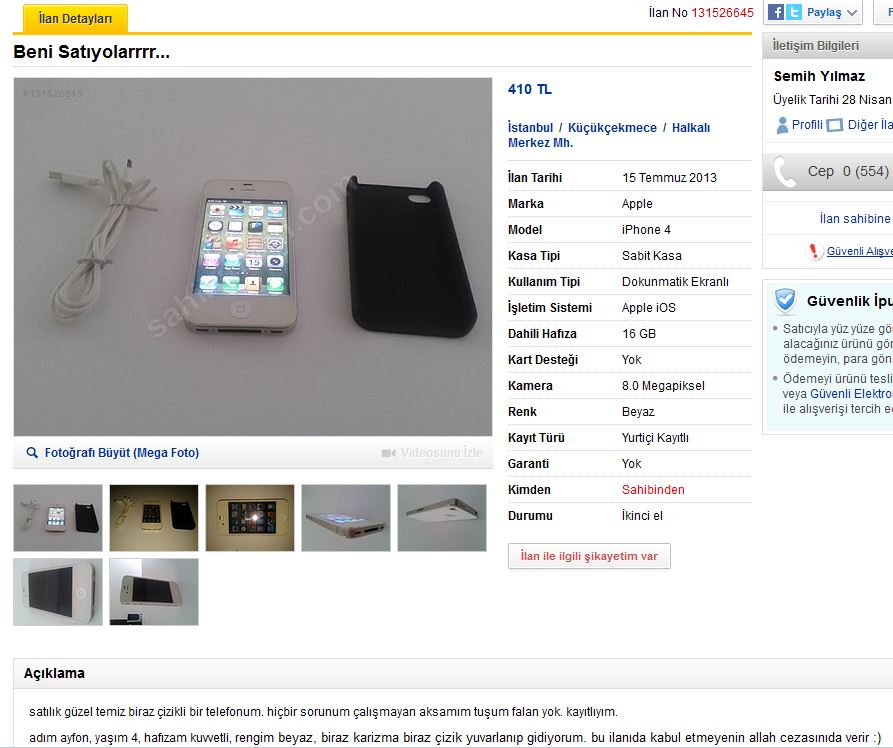
Task: Click the blue Güvenlik shield icon
Action: click(x=785, y=300)
